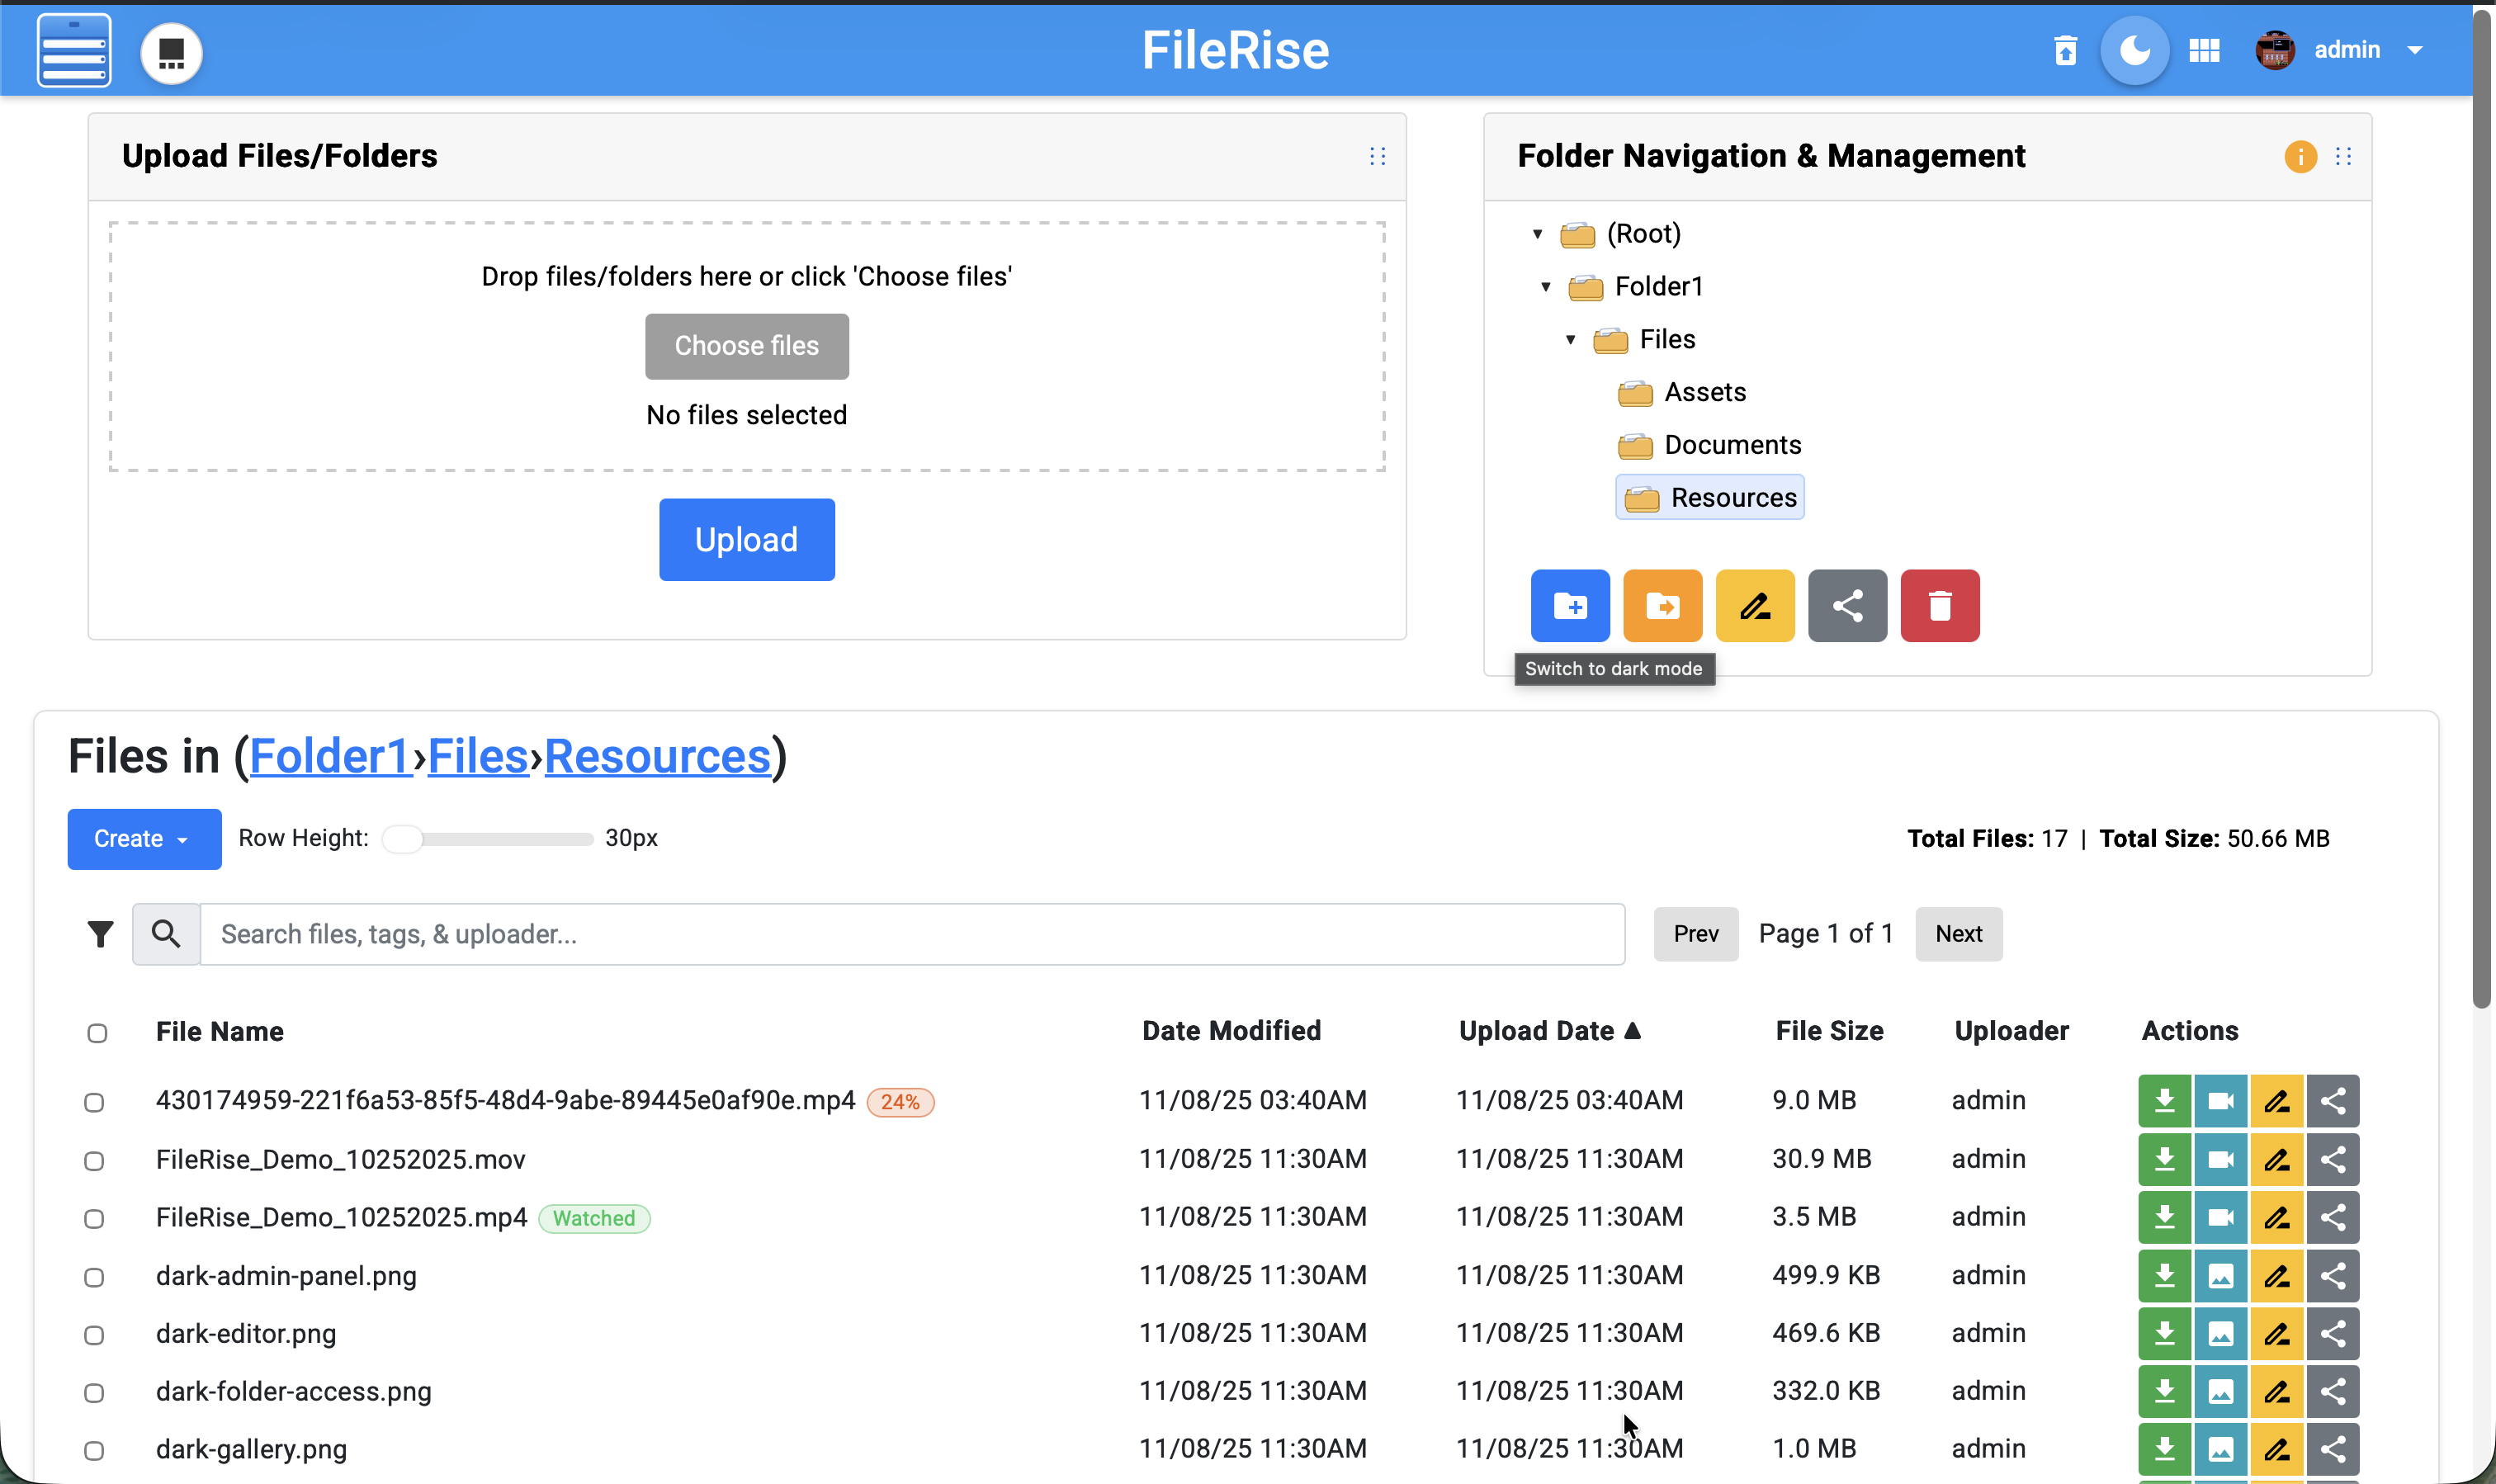Click the red delete folder icon
This screenshot has width=2496, height=1484.
(x=1939, y=606)
